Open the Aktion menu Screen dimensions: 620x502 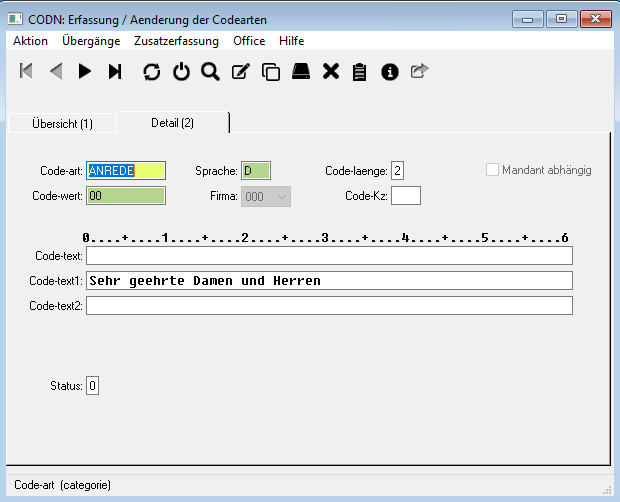coord(30,41)
